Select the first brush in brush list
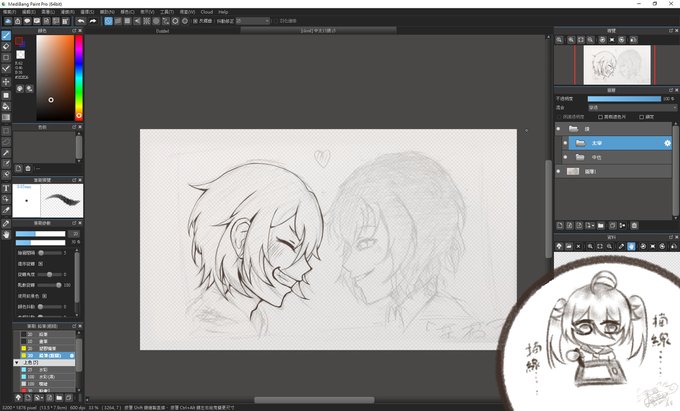 pyautogui.click(x=47, y=335)
